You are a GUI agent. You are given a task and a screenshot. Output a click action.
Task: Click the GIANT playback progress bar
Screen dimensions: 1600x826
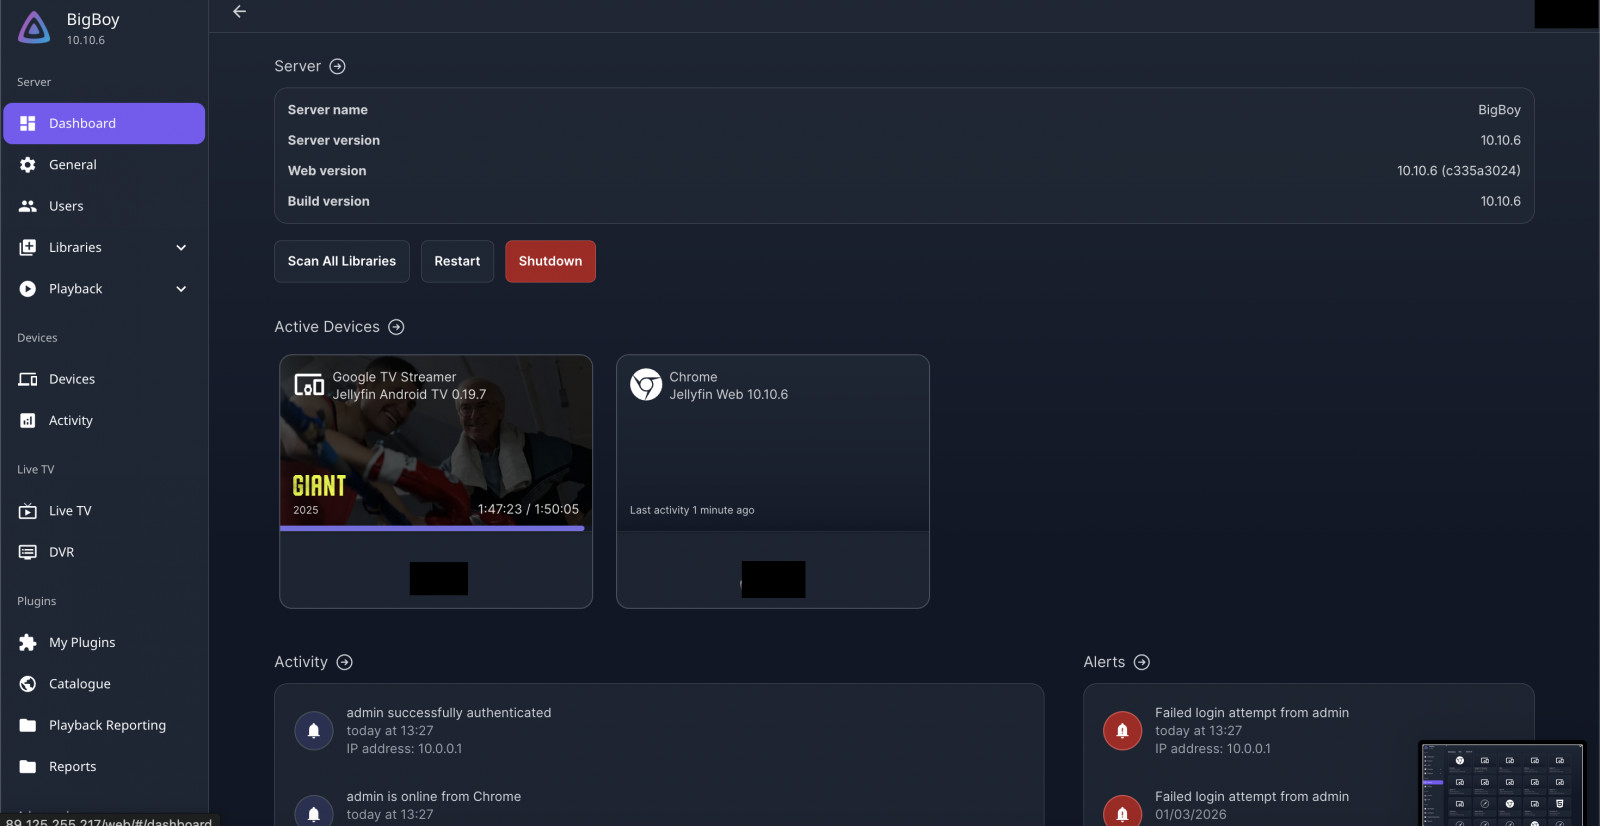pyautogui.click(x=432, y=528)
